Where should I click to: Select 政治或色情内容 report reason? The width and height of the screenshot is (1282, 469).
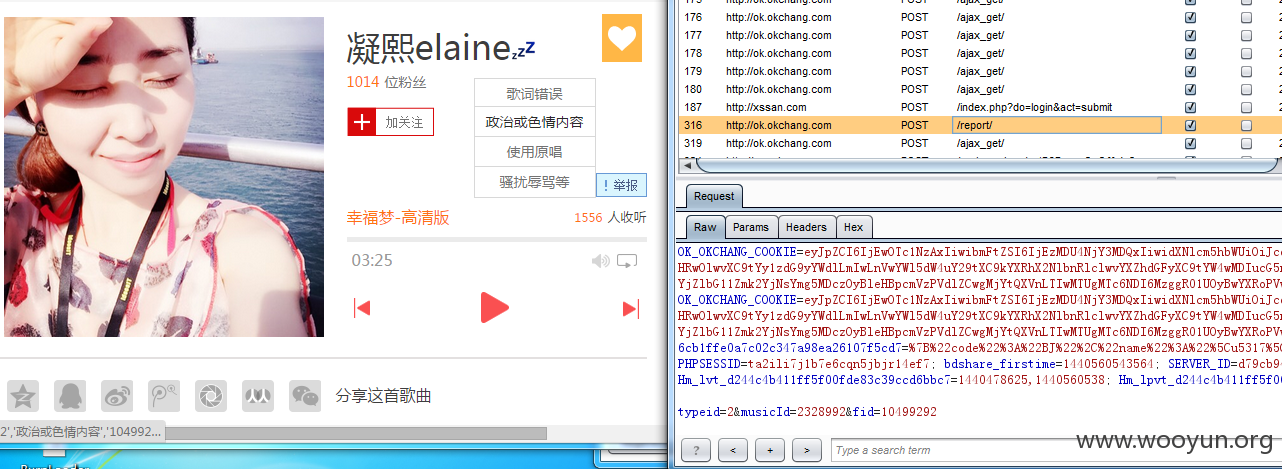click(535, 122)
